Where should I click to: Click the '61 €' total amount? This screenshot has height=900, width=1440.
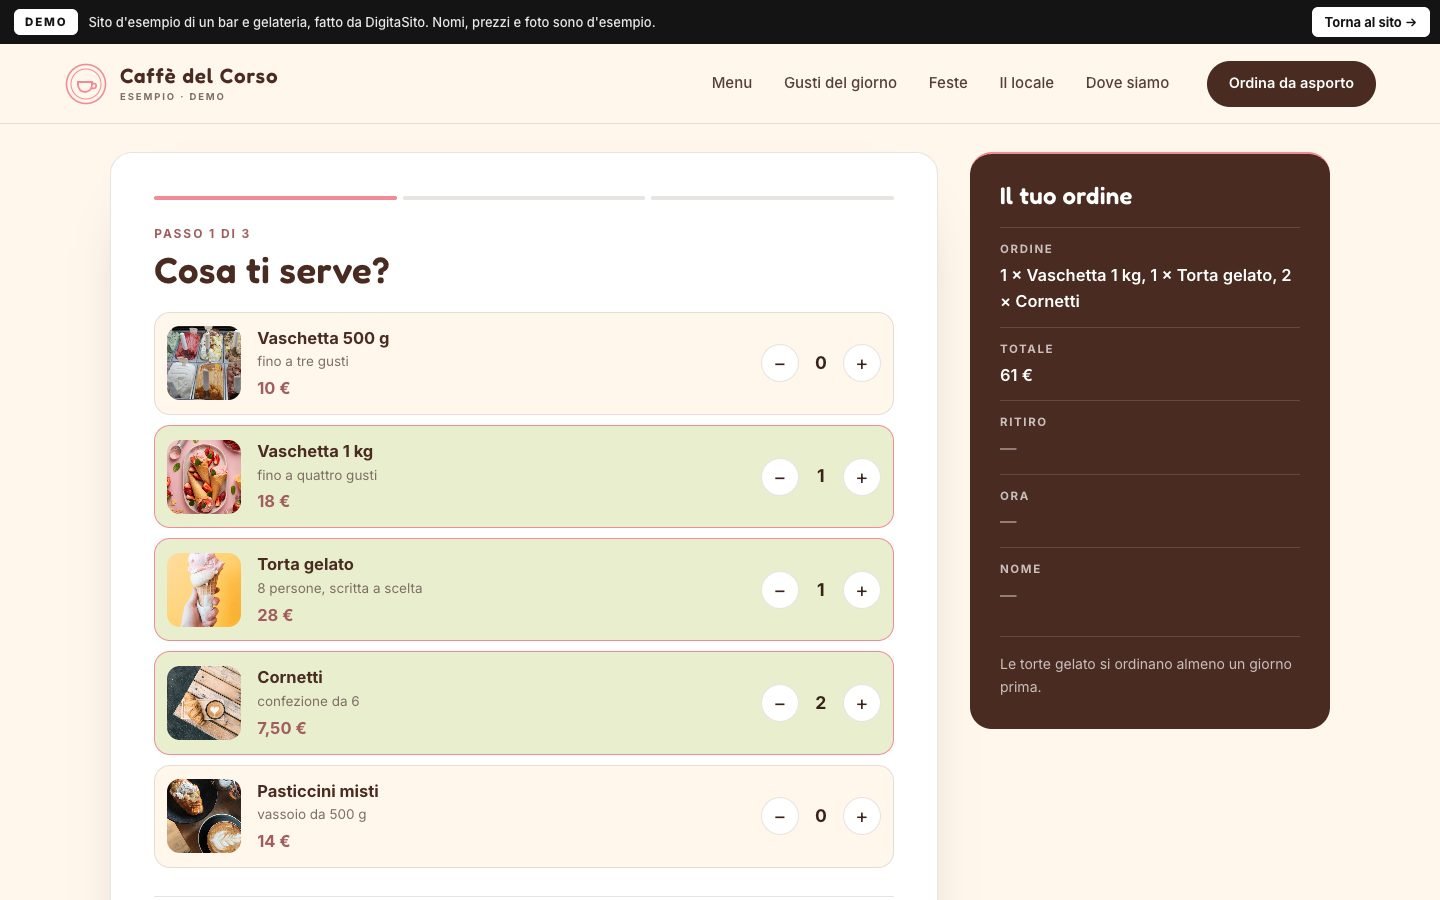tap(1016, 375)
